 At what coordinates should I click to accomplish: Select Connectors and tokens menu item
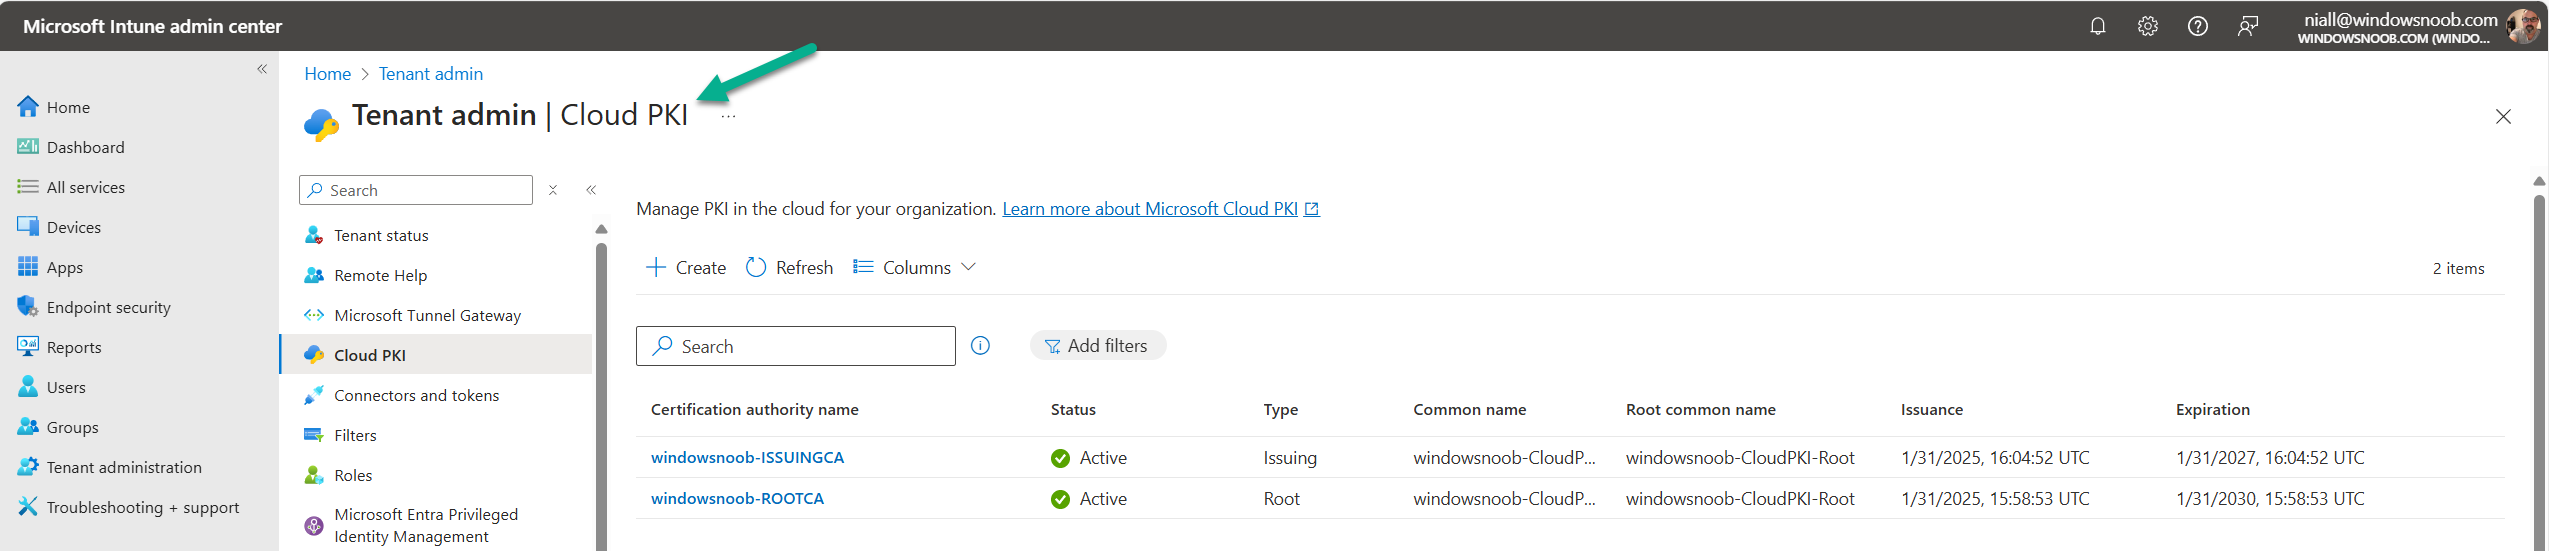[416, 396]
